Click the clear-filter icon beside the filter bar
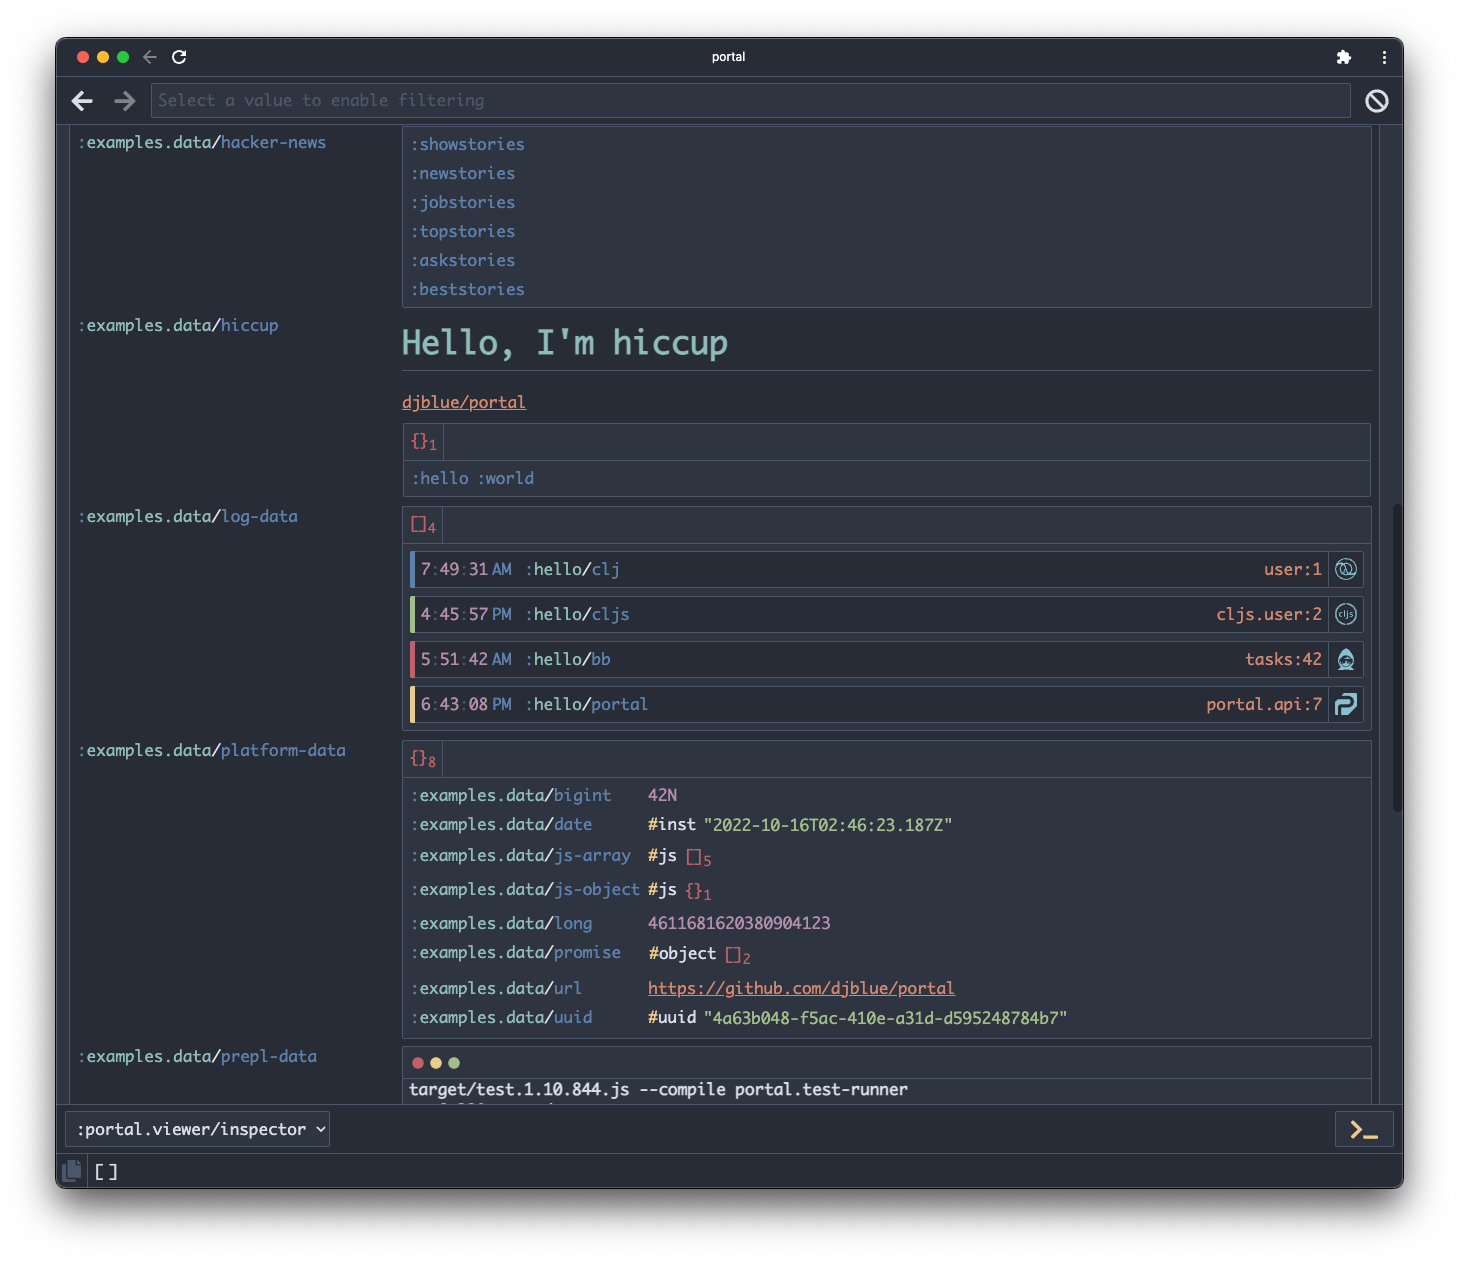The width and height of the screenshot is (1459, 1262). coord(1377,100)
